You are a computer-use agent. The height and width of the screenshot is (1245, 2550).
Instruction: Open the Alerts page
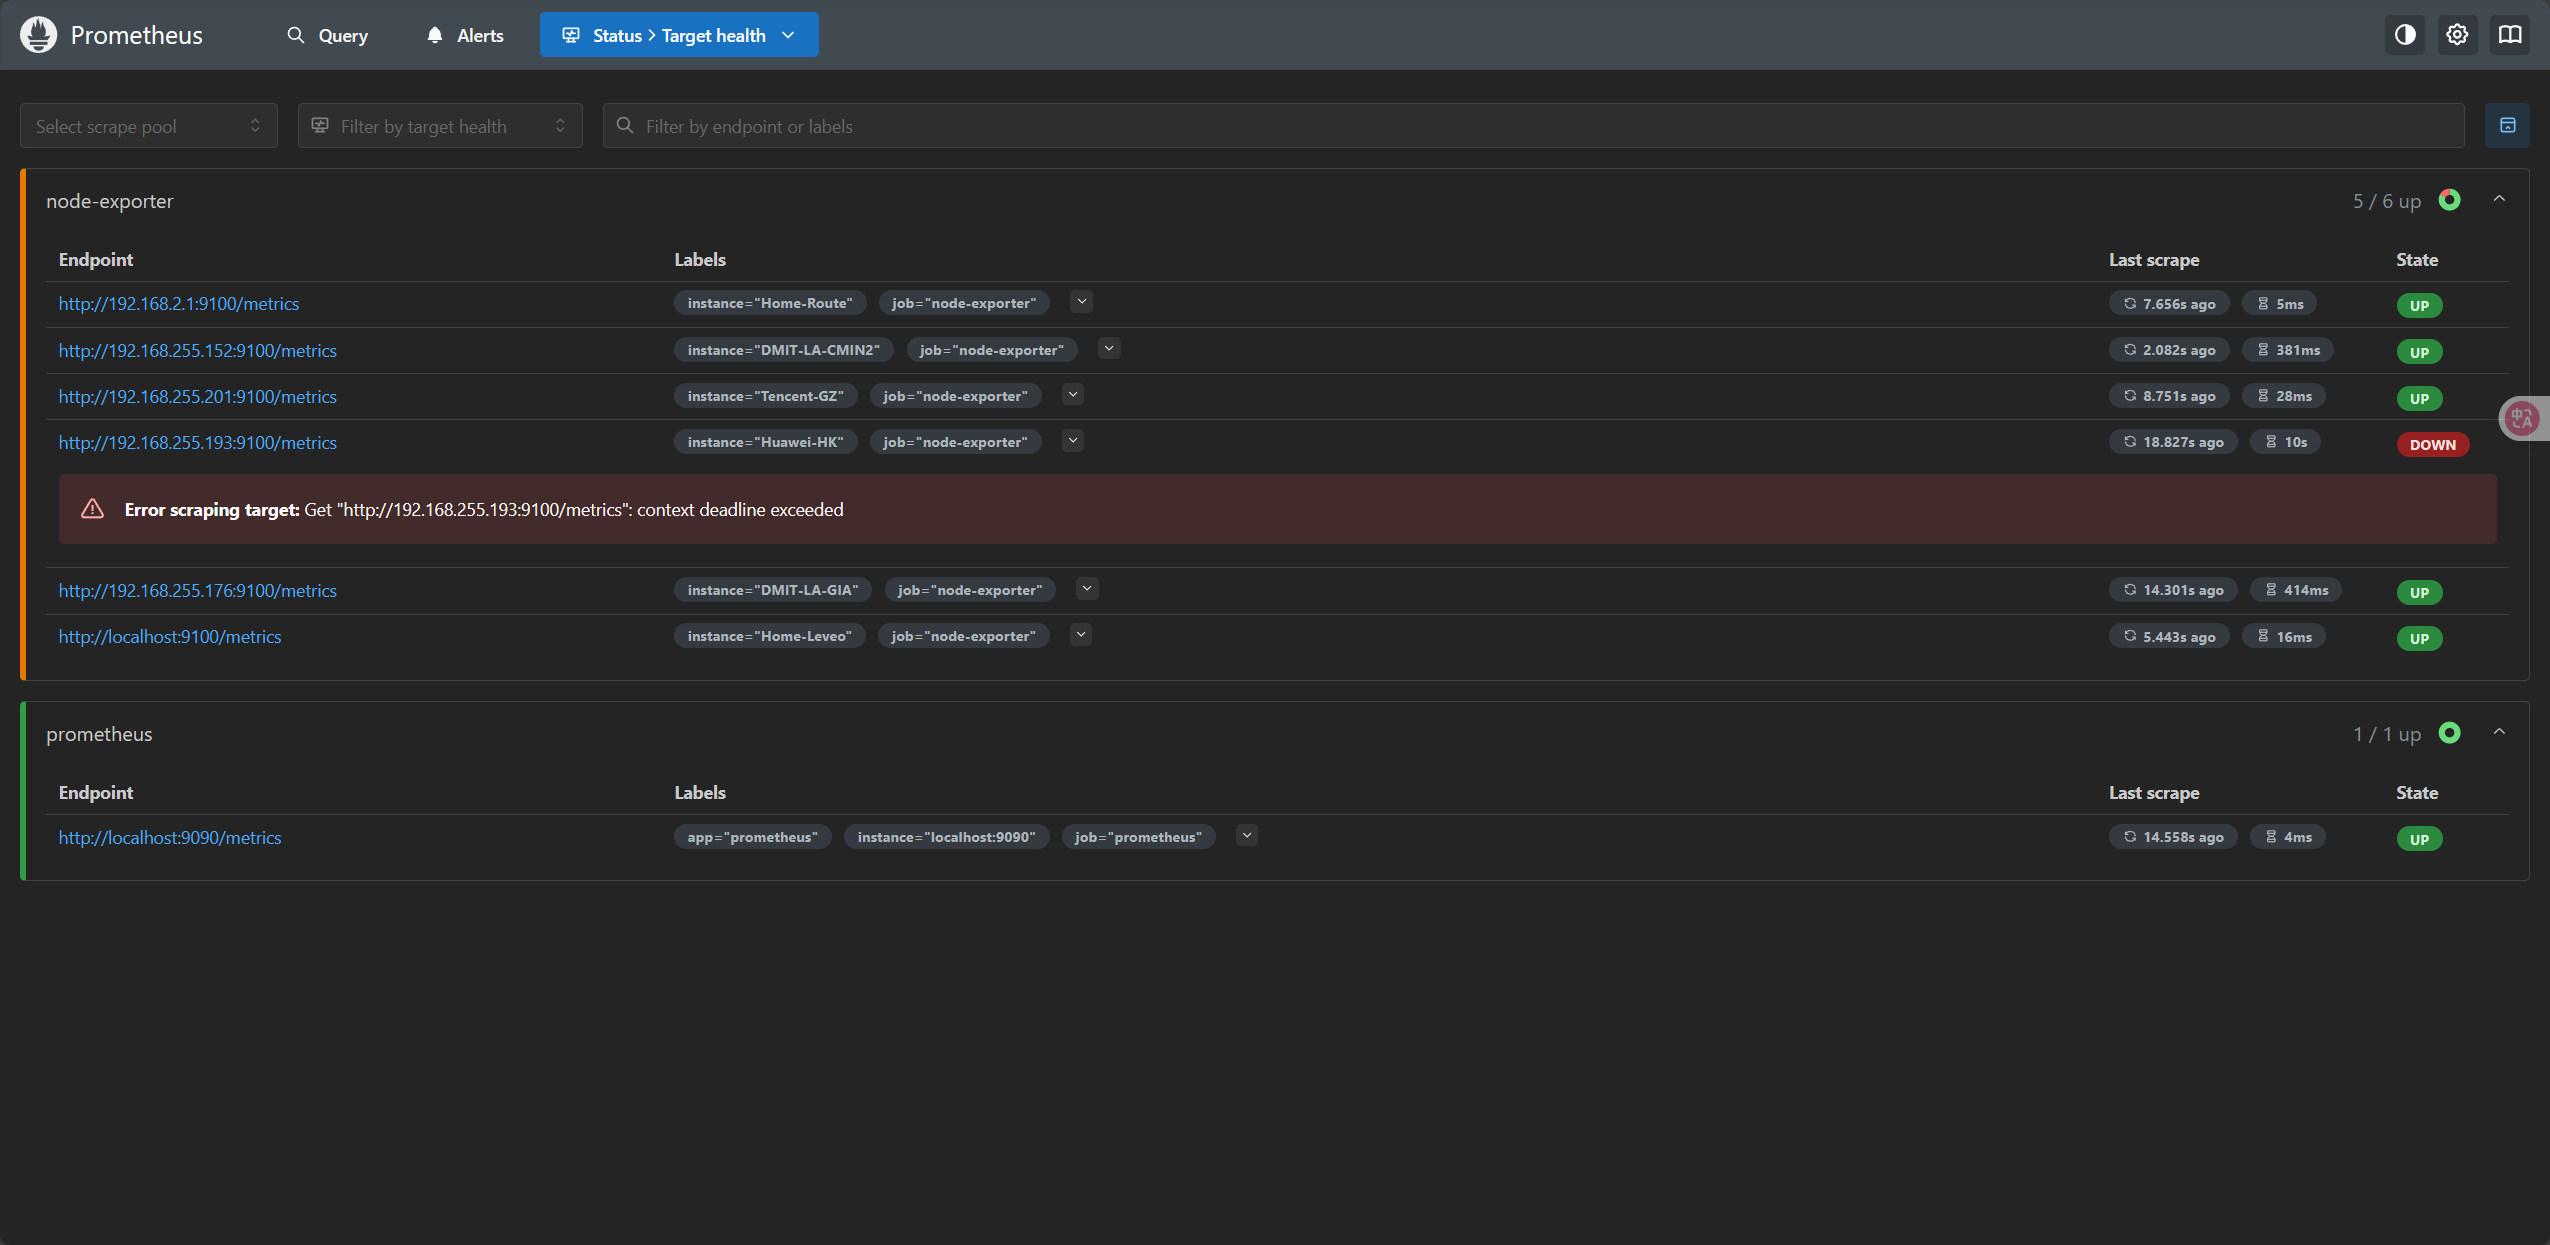click(465, 35)
